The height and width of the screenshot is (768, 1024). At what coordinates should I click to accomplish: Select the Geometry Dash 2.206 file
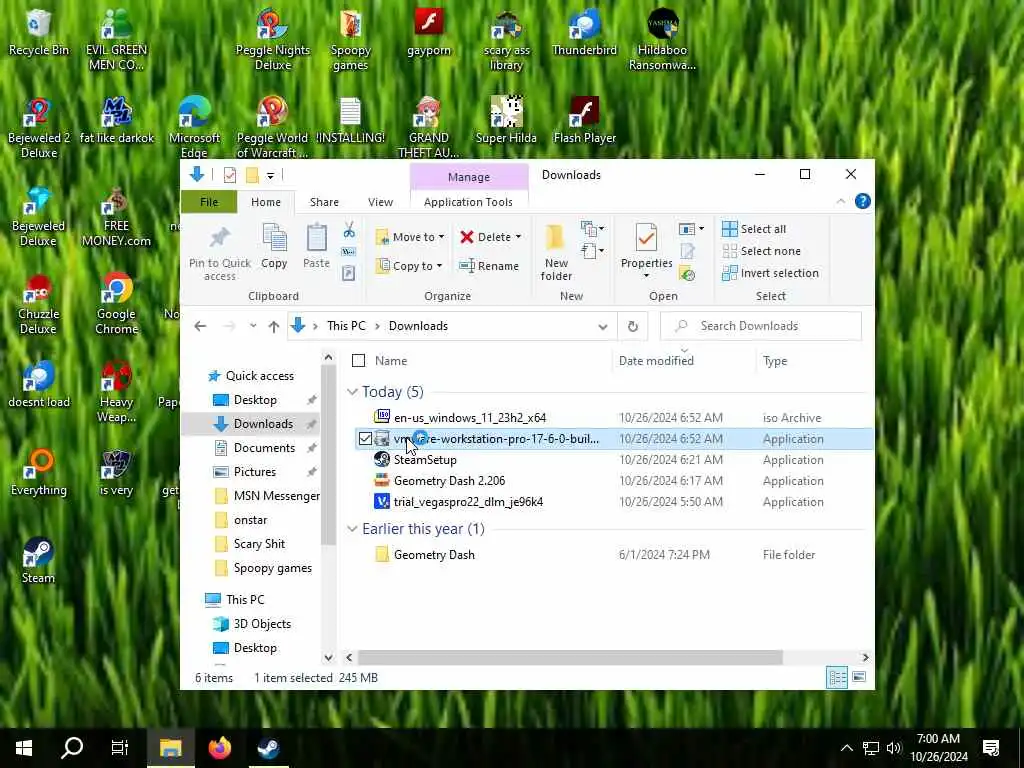point(449,481)
